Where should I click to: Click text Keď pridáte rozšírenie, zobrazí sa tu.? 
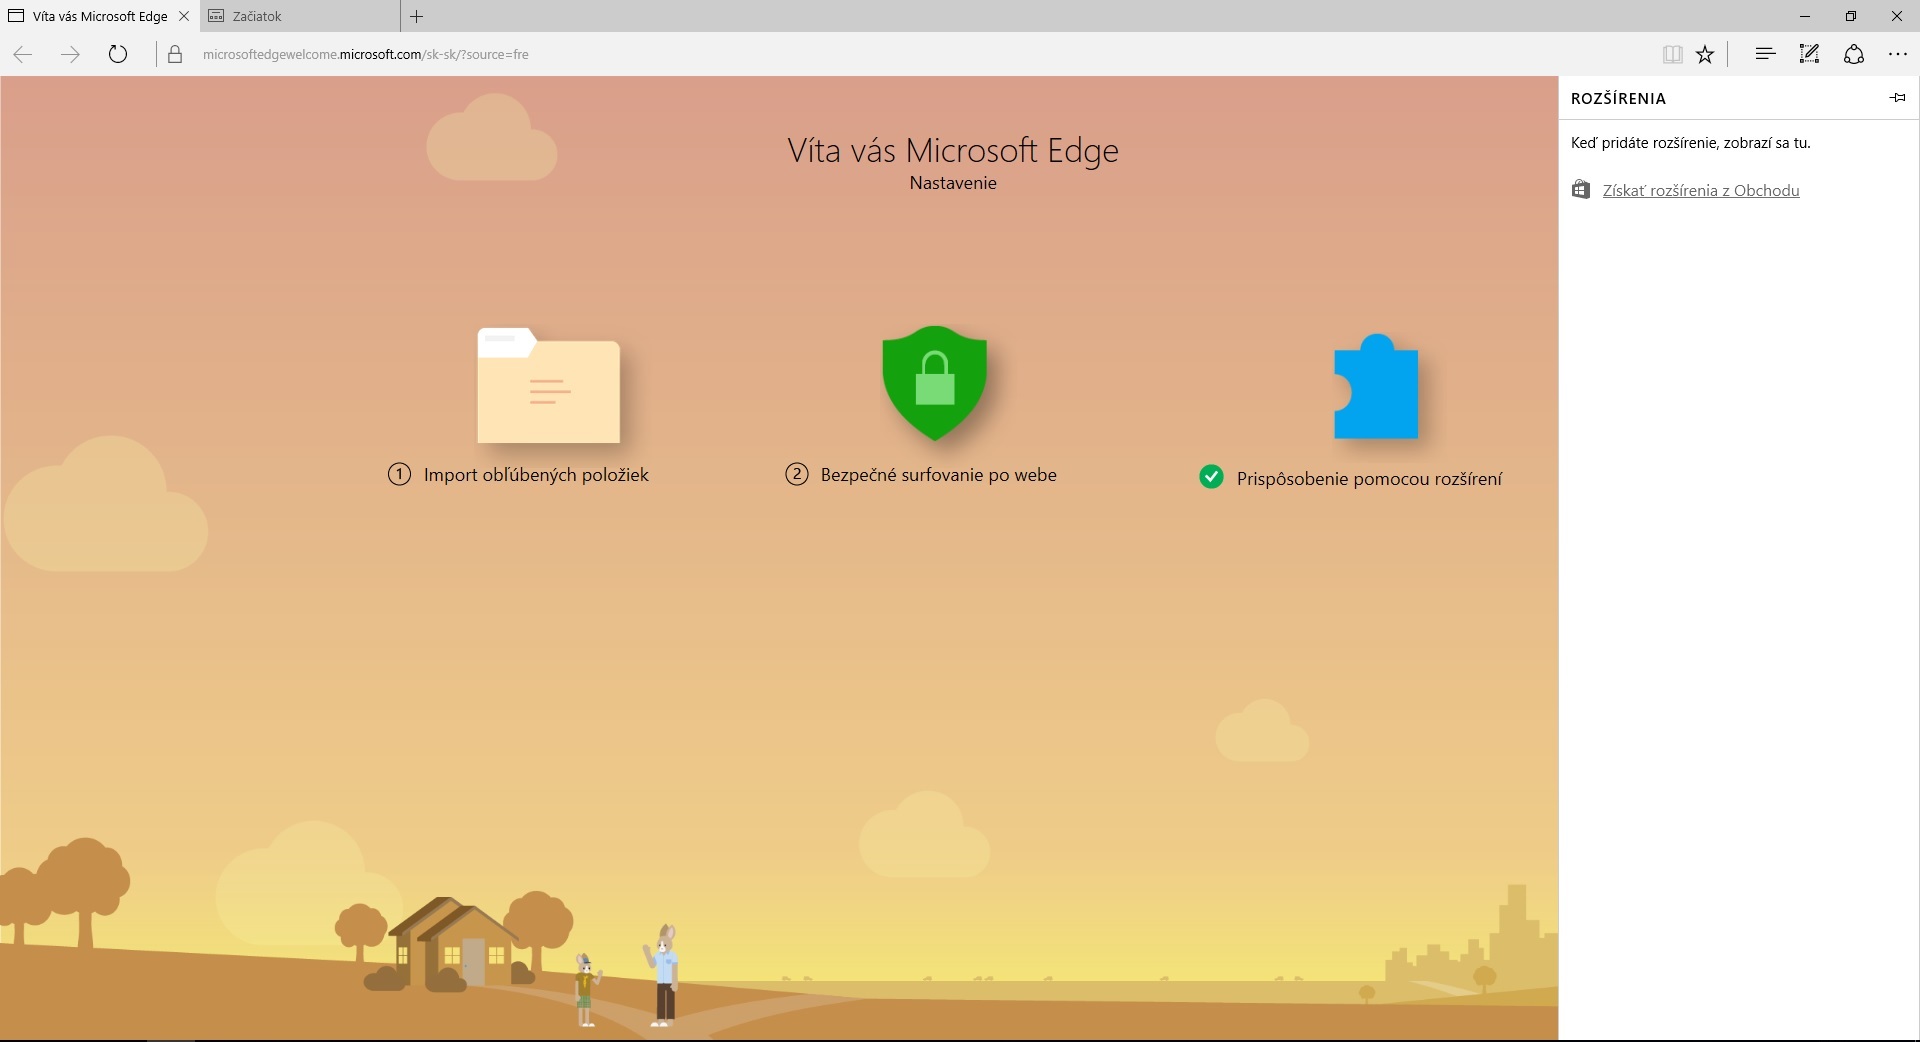[1691, 143]
